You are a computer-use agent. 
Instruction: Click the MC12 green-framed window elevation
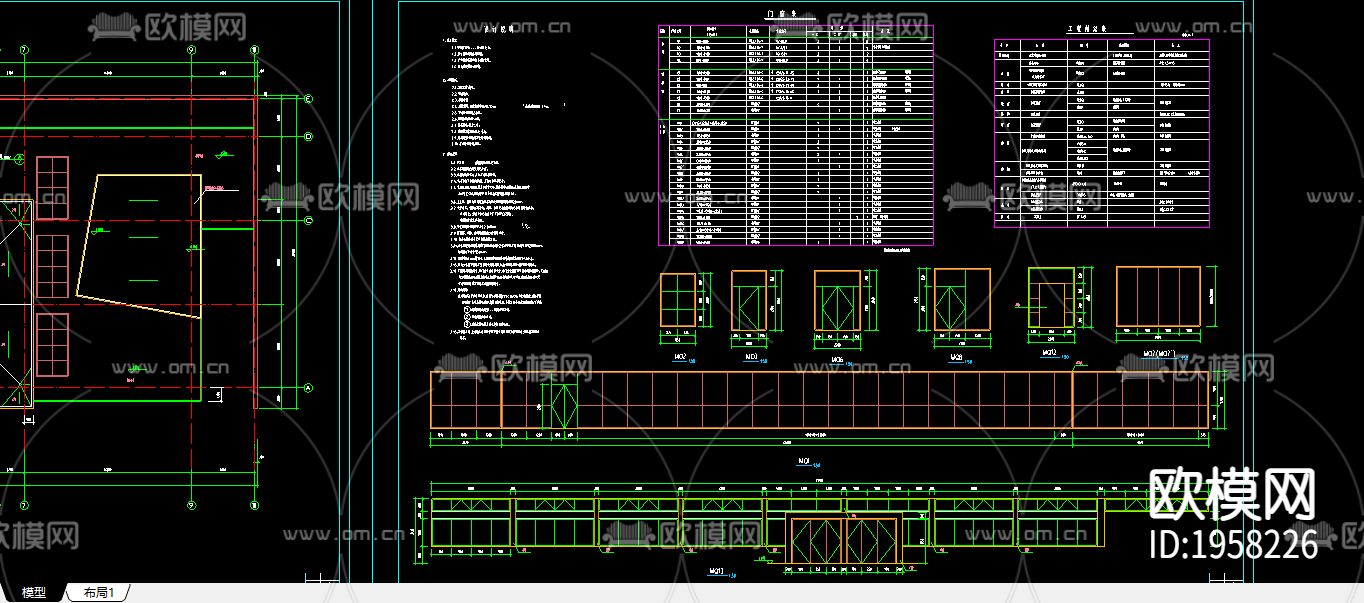coord(1051,298)
